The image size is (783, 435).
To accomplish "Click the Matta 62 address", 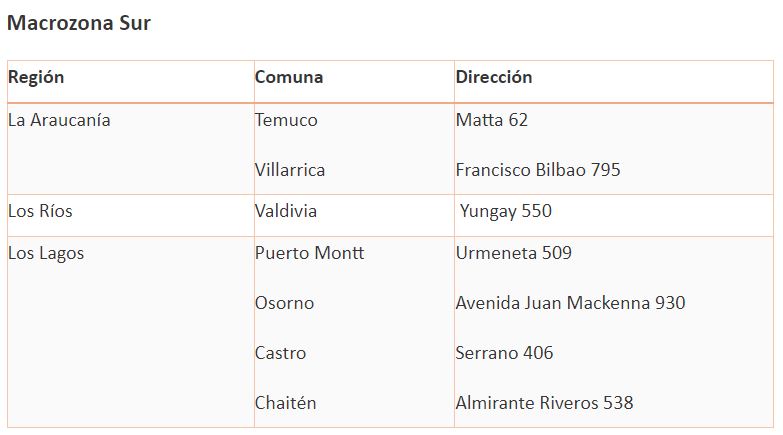I will pyautogui.click(x=492, y=120).
